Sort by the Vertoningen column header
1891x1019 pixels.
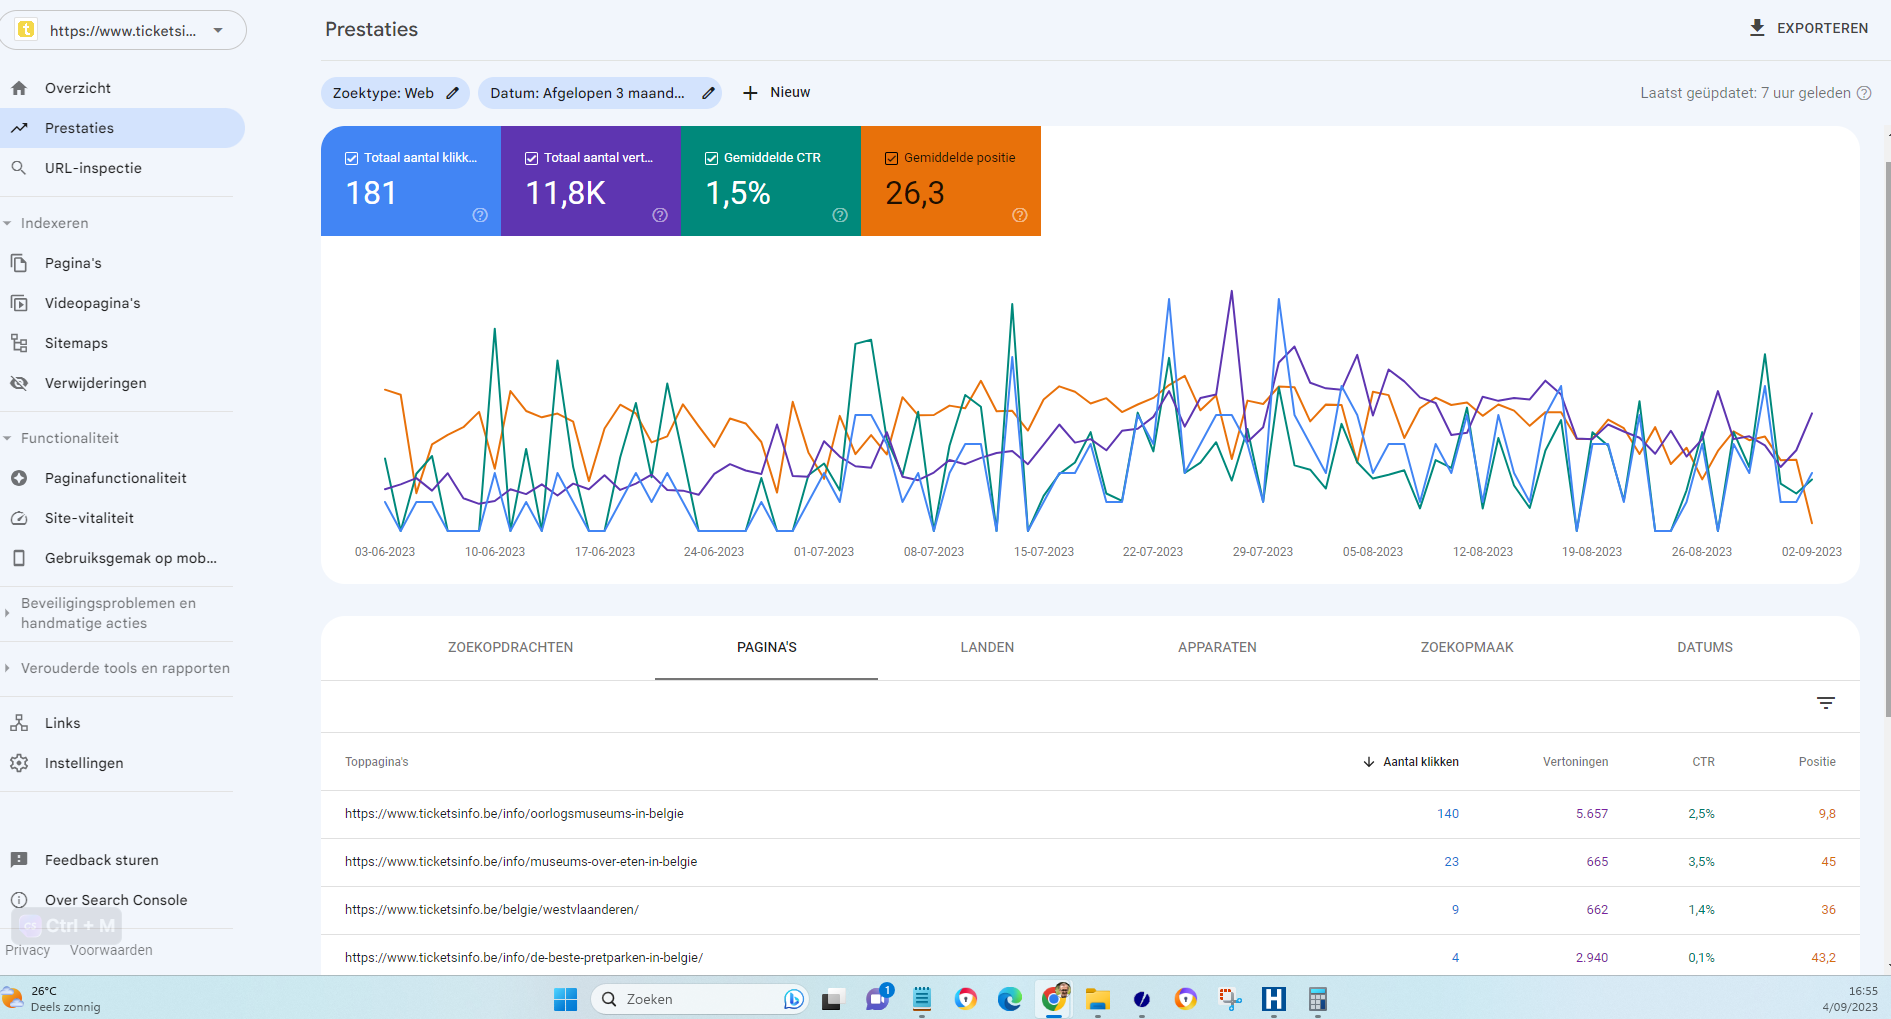click(1575, 762)
